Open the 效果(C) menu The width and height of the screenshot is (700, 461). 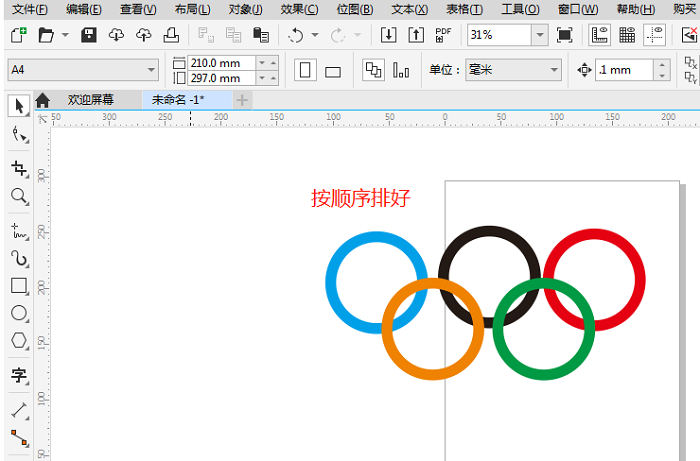click(299, 9)
